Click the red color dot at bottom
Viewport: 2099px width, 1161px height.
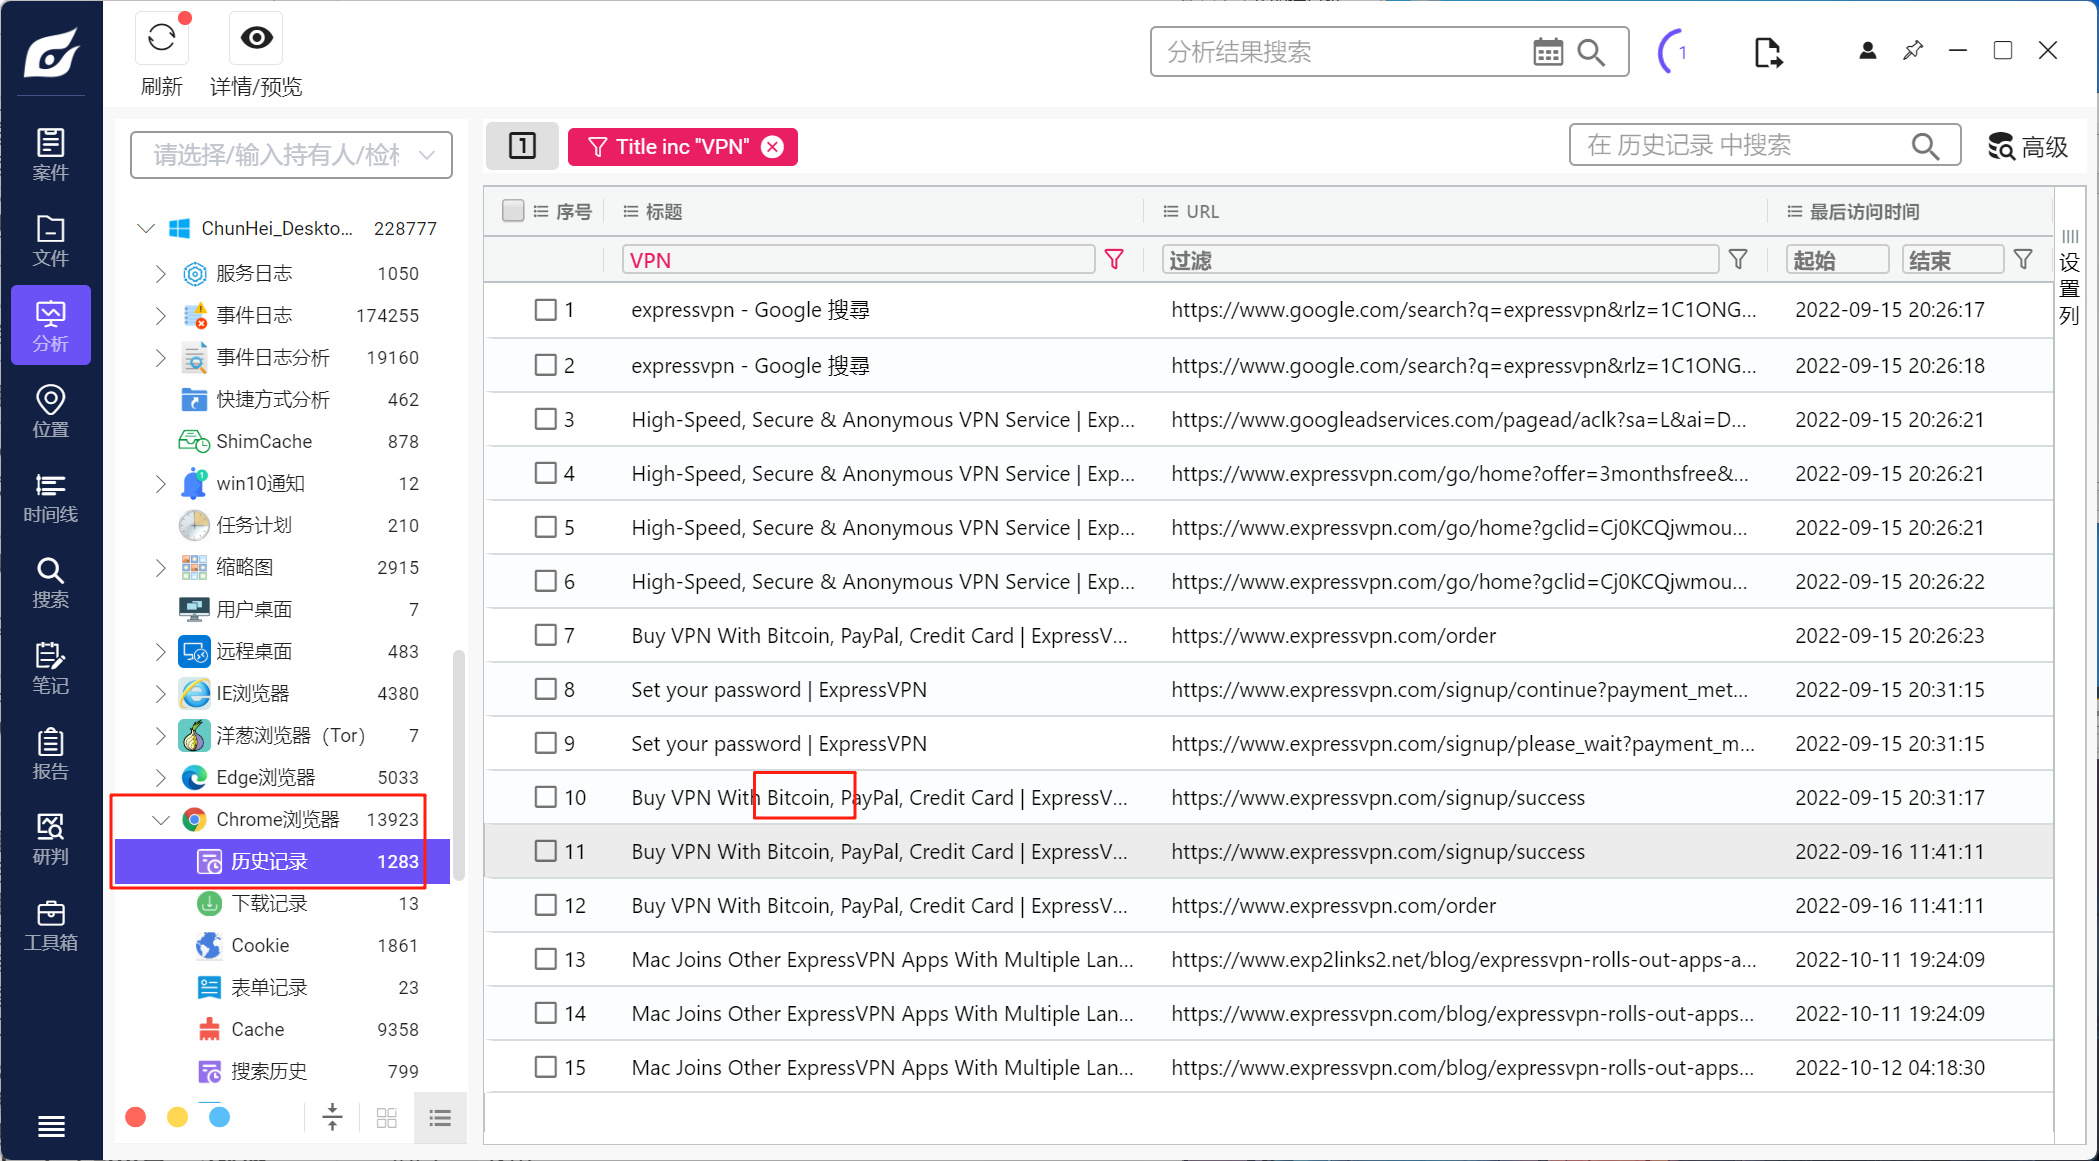(x=136, y=1117)
